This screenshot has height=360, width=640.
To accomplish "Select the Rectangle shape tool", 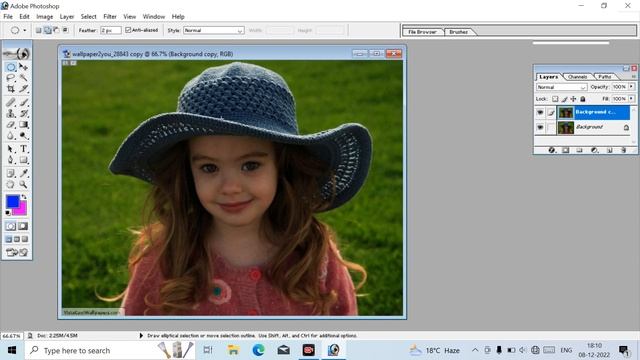I will point(23,160).
